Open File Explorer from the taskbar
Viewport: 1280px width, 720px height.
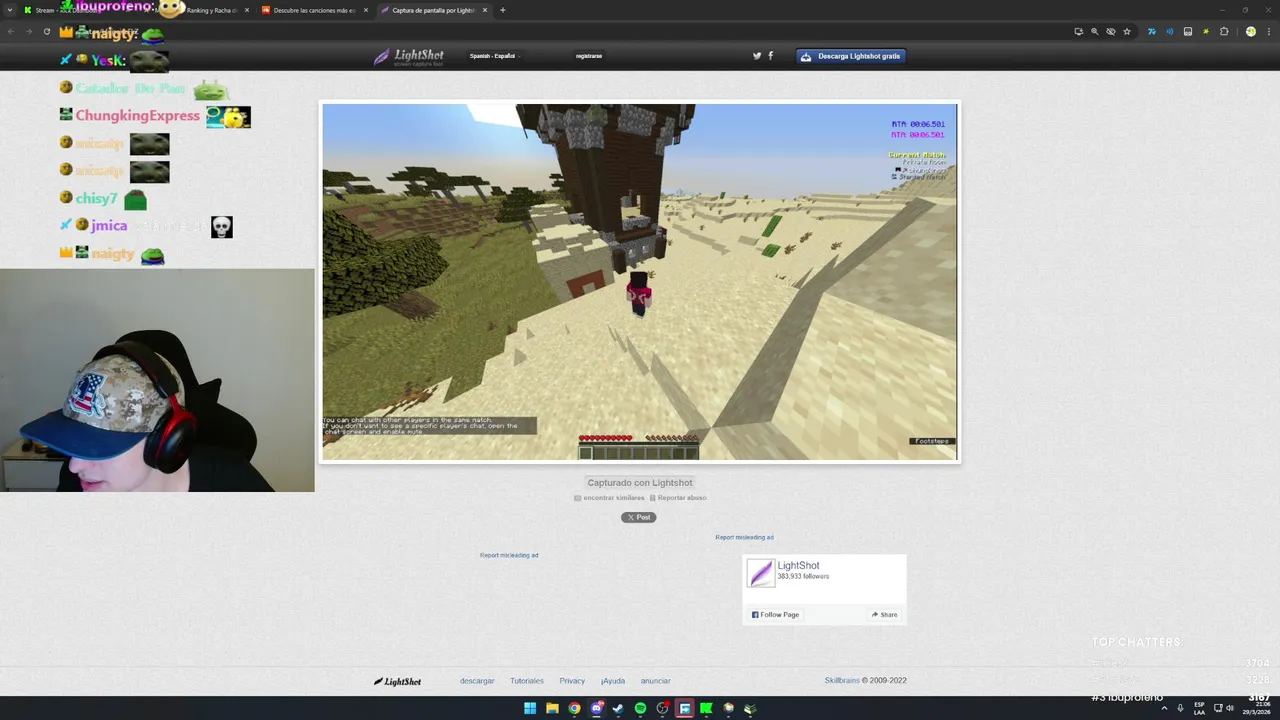(552, 708)
